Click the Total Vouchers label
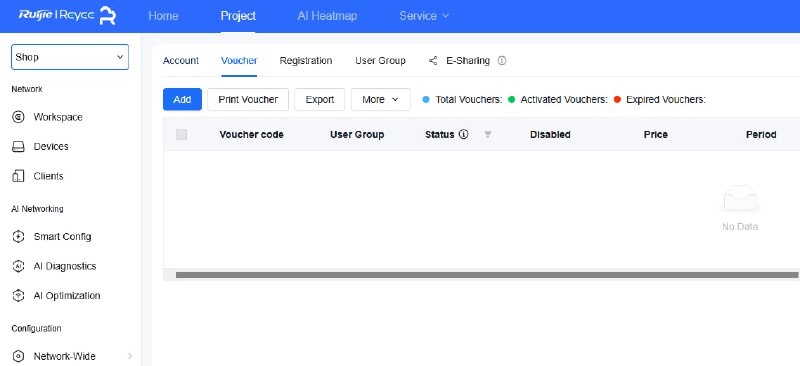 pyautogui.click(x=469, y=100)
